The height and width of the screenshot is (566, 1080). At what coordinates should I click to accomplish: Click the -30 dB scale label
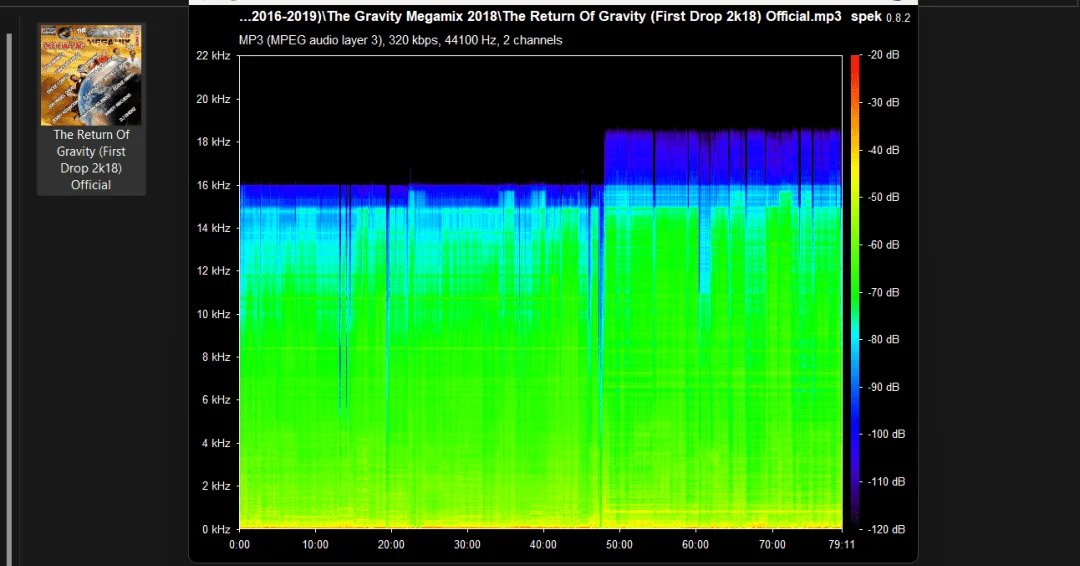tap(883, 103)
